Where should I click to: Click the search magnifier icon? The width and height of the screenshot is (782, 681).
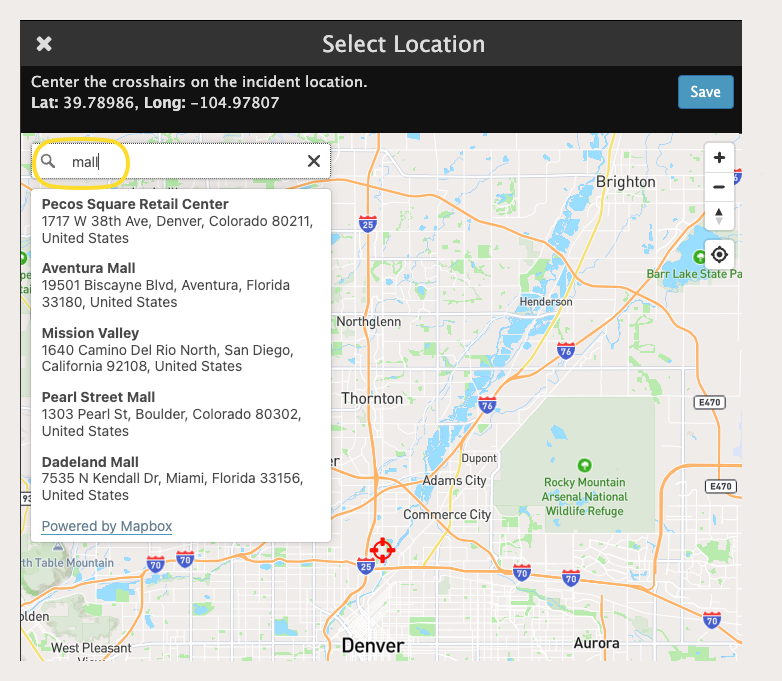tap(48, 161)
